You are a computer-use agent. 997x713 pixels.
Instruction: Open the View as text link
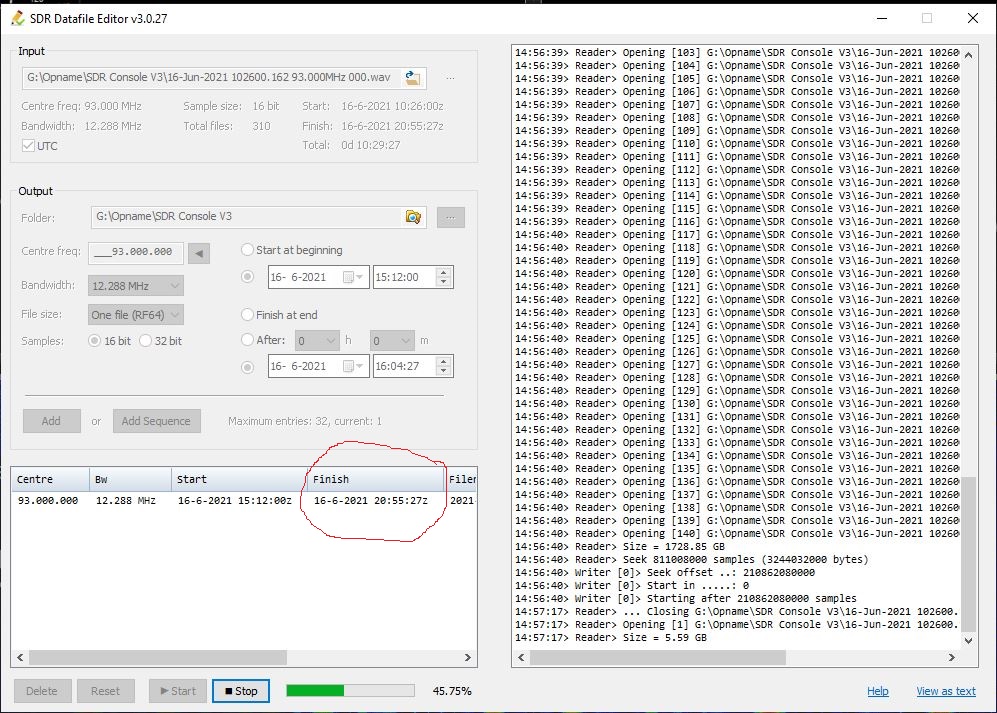945,691
